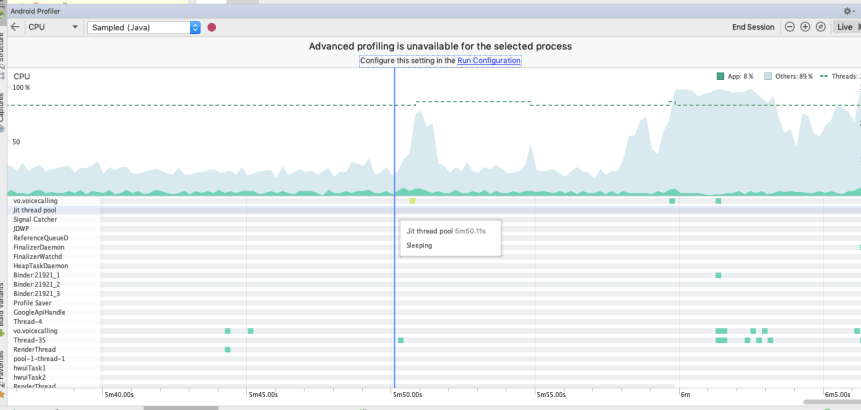Open the Favorites side tab
Image resolution: width=861 pixels, height=410 pixels.
2,374
